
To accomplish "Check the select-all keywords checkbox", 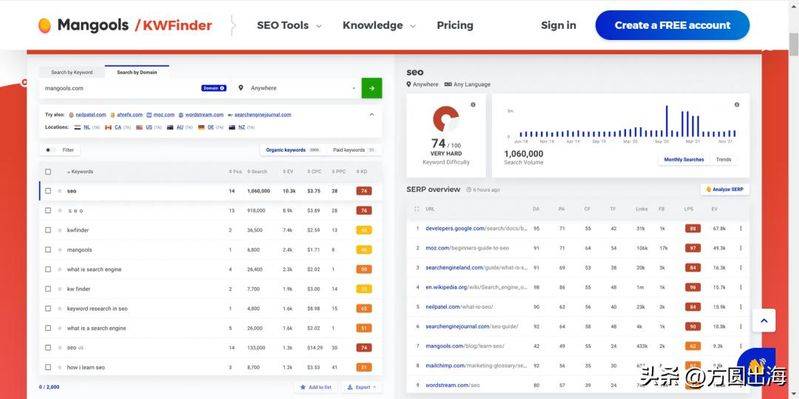I will [48, 172].
